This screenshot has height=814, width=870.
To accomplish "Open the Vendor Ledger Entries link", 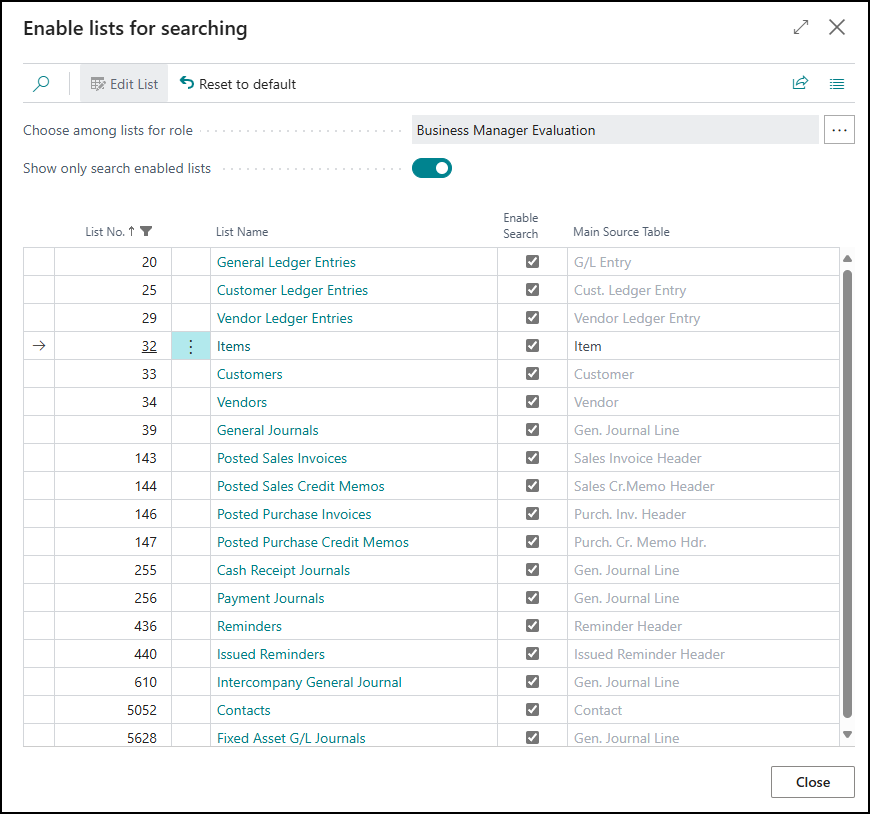I will (x=285, y=318).
